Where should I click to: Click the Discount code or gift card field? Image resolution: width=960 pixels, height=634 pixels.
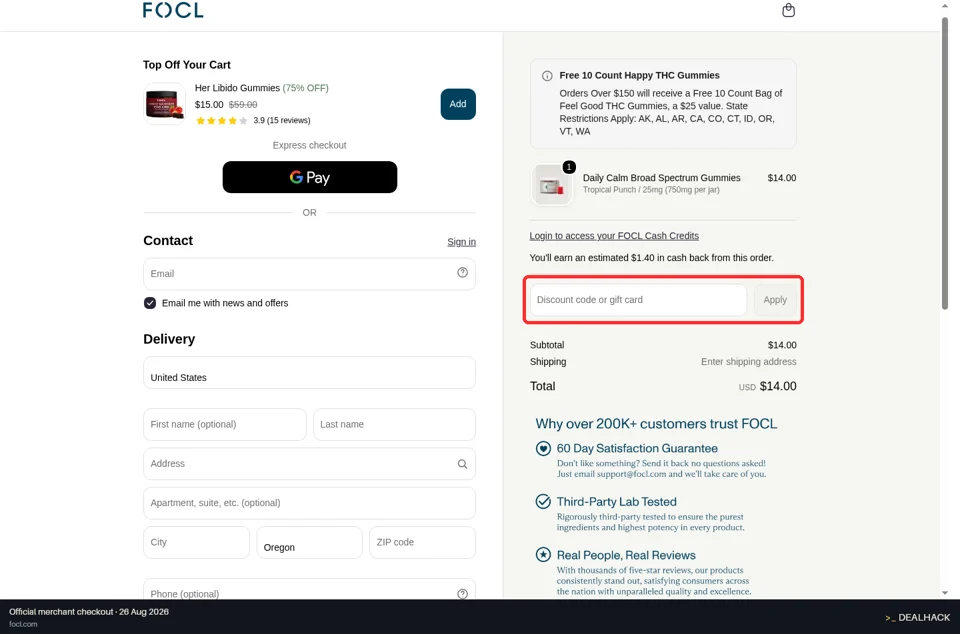638,300
